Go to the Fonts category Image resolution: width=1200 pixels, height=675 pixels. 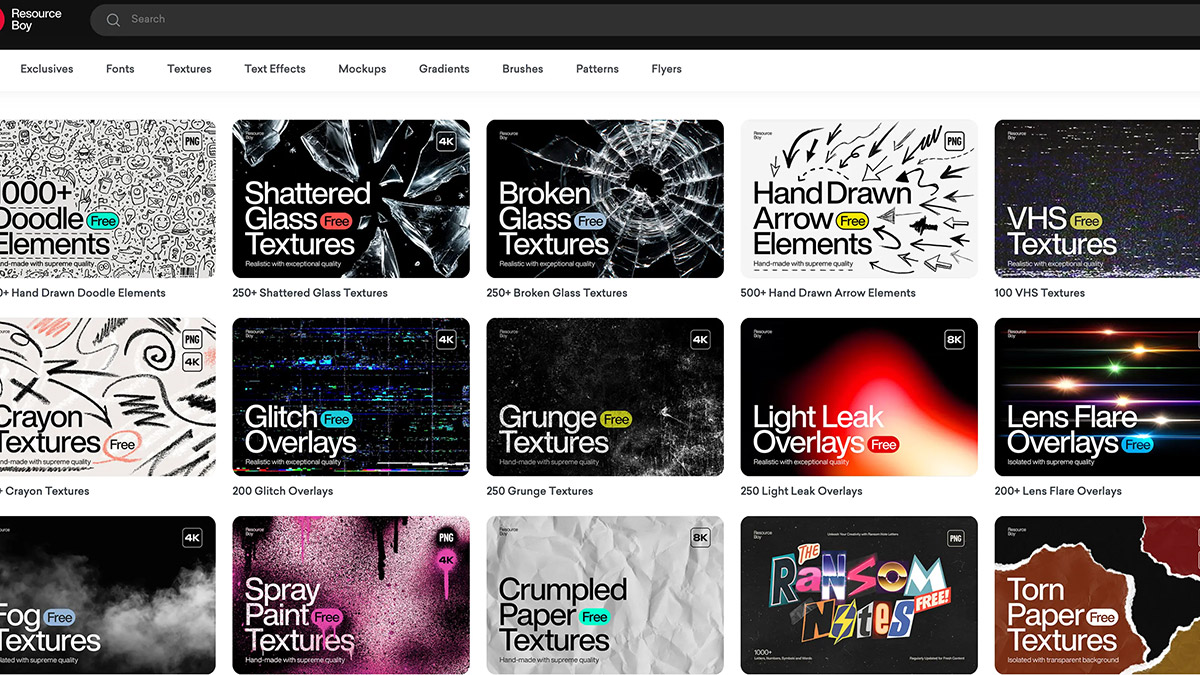pos(120,69)
